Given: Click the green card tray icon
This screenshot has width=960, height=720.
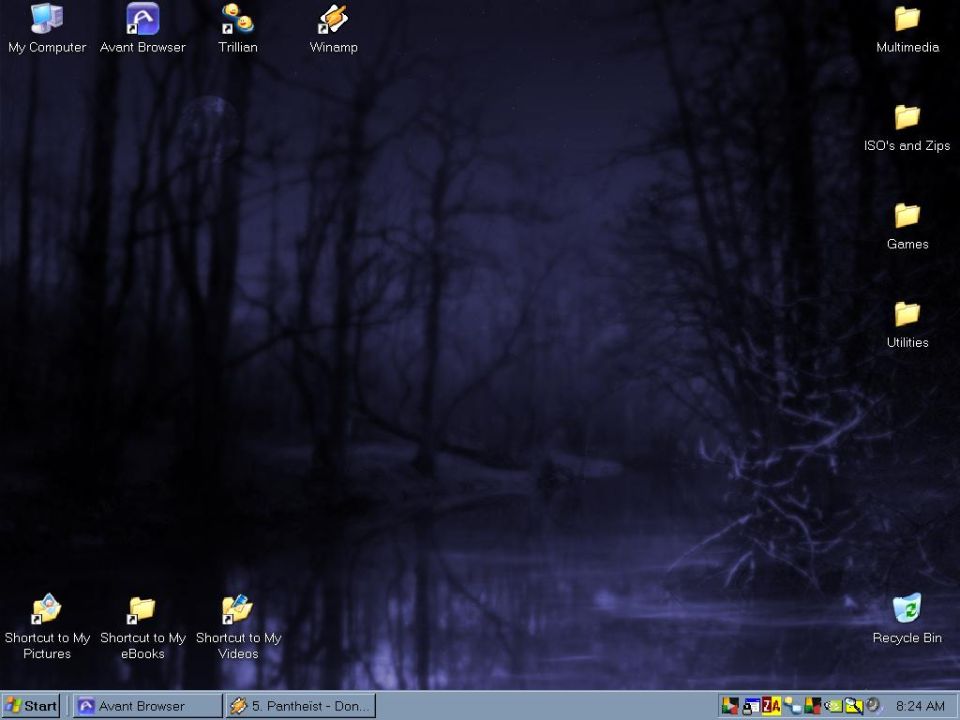Looking at the screenshot, I should click(x=833, y=706).
